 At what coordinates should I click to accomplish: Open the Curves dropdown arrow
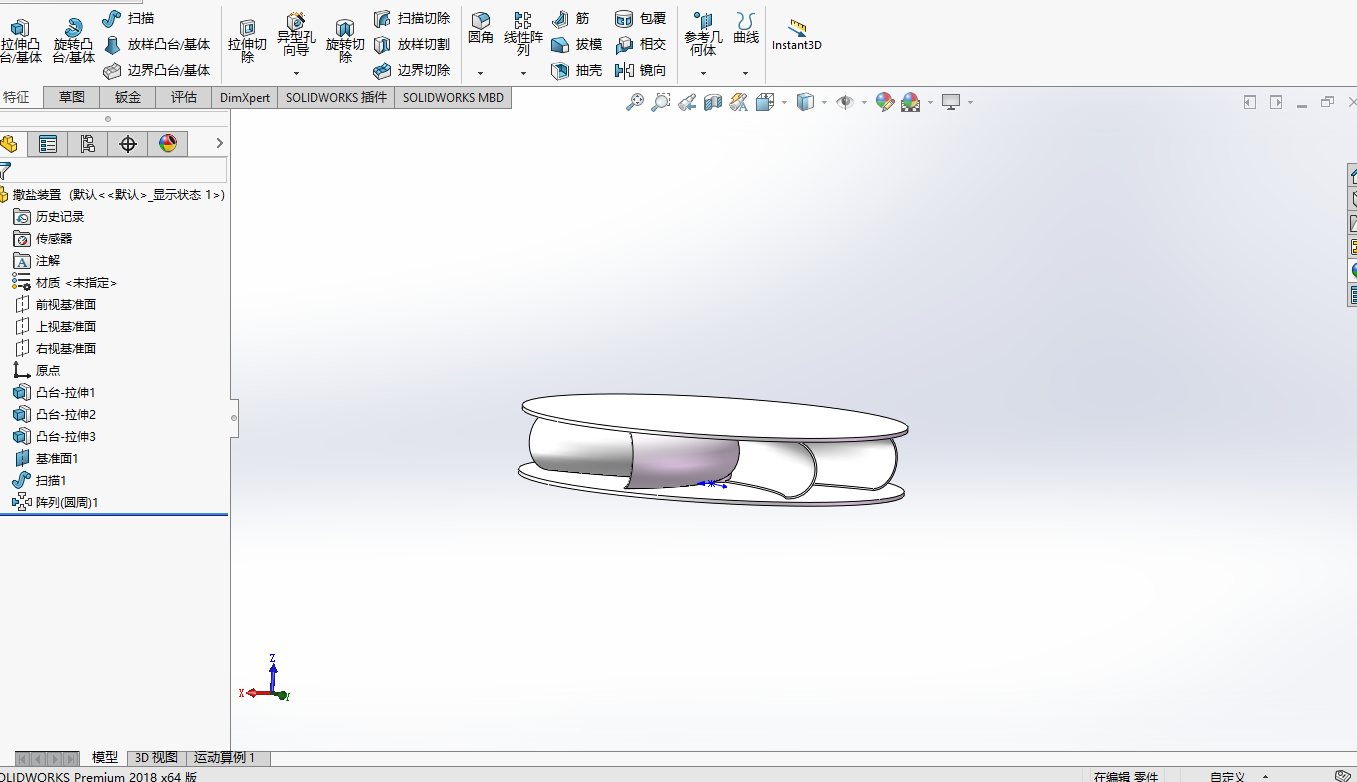point(745,73)
